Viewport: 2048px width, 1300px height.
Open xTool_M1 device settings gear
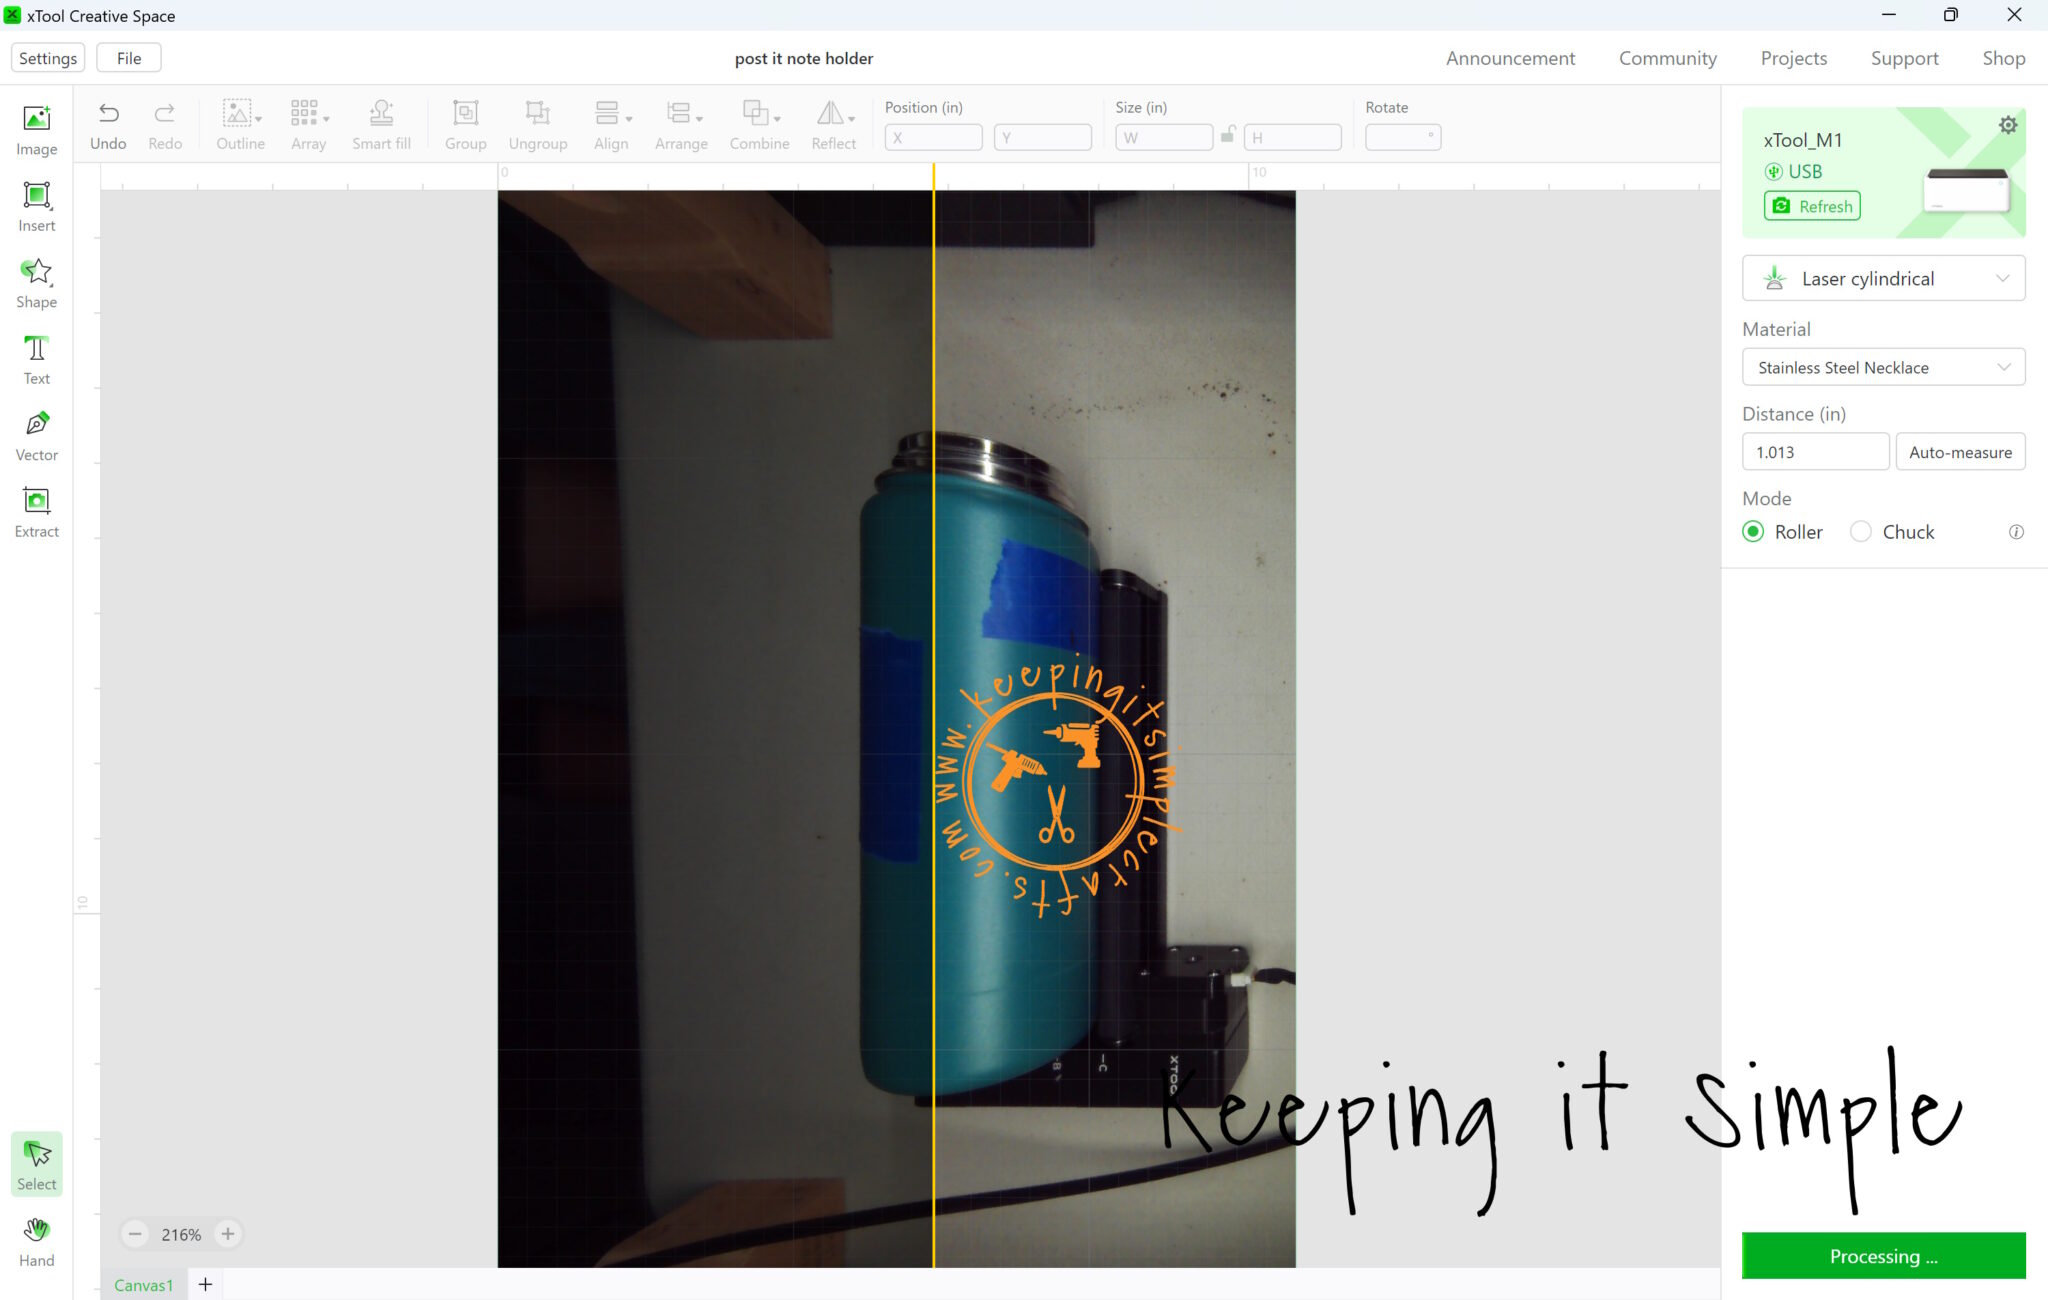[2007, 125]
